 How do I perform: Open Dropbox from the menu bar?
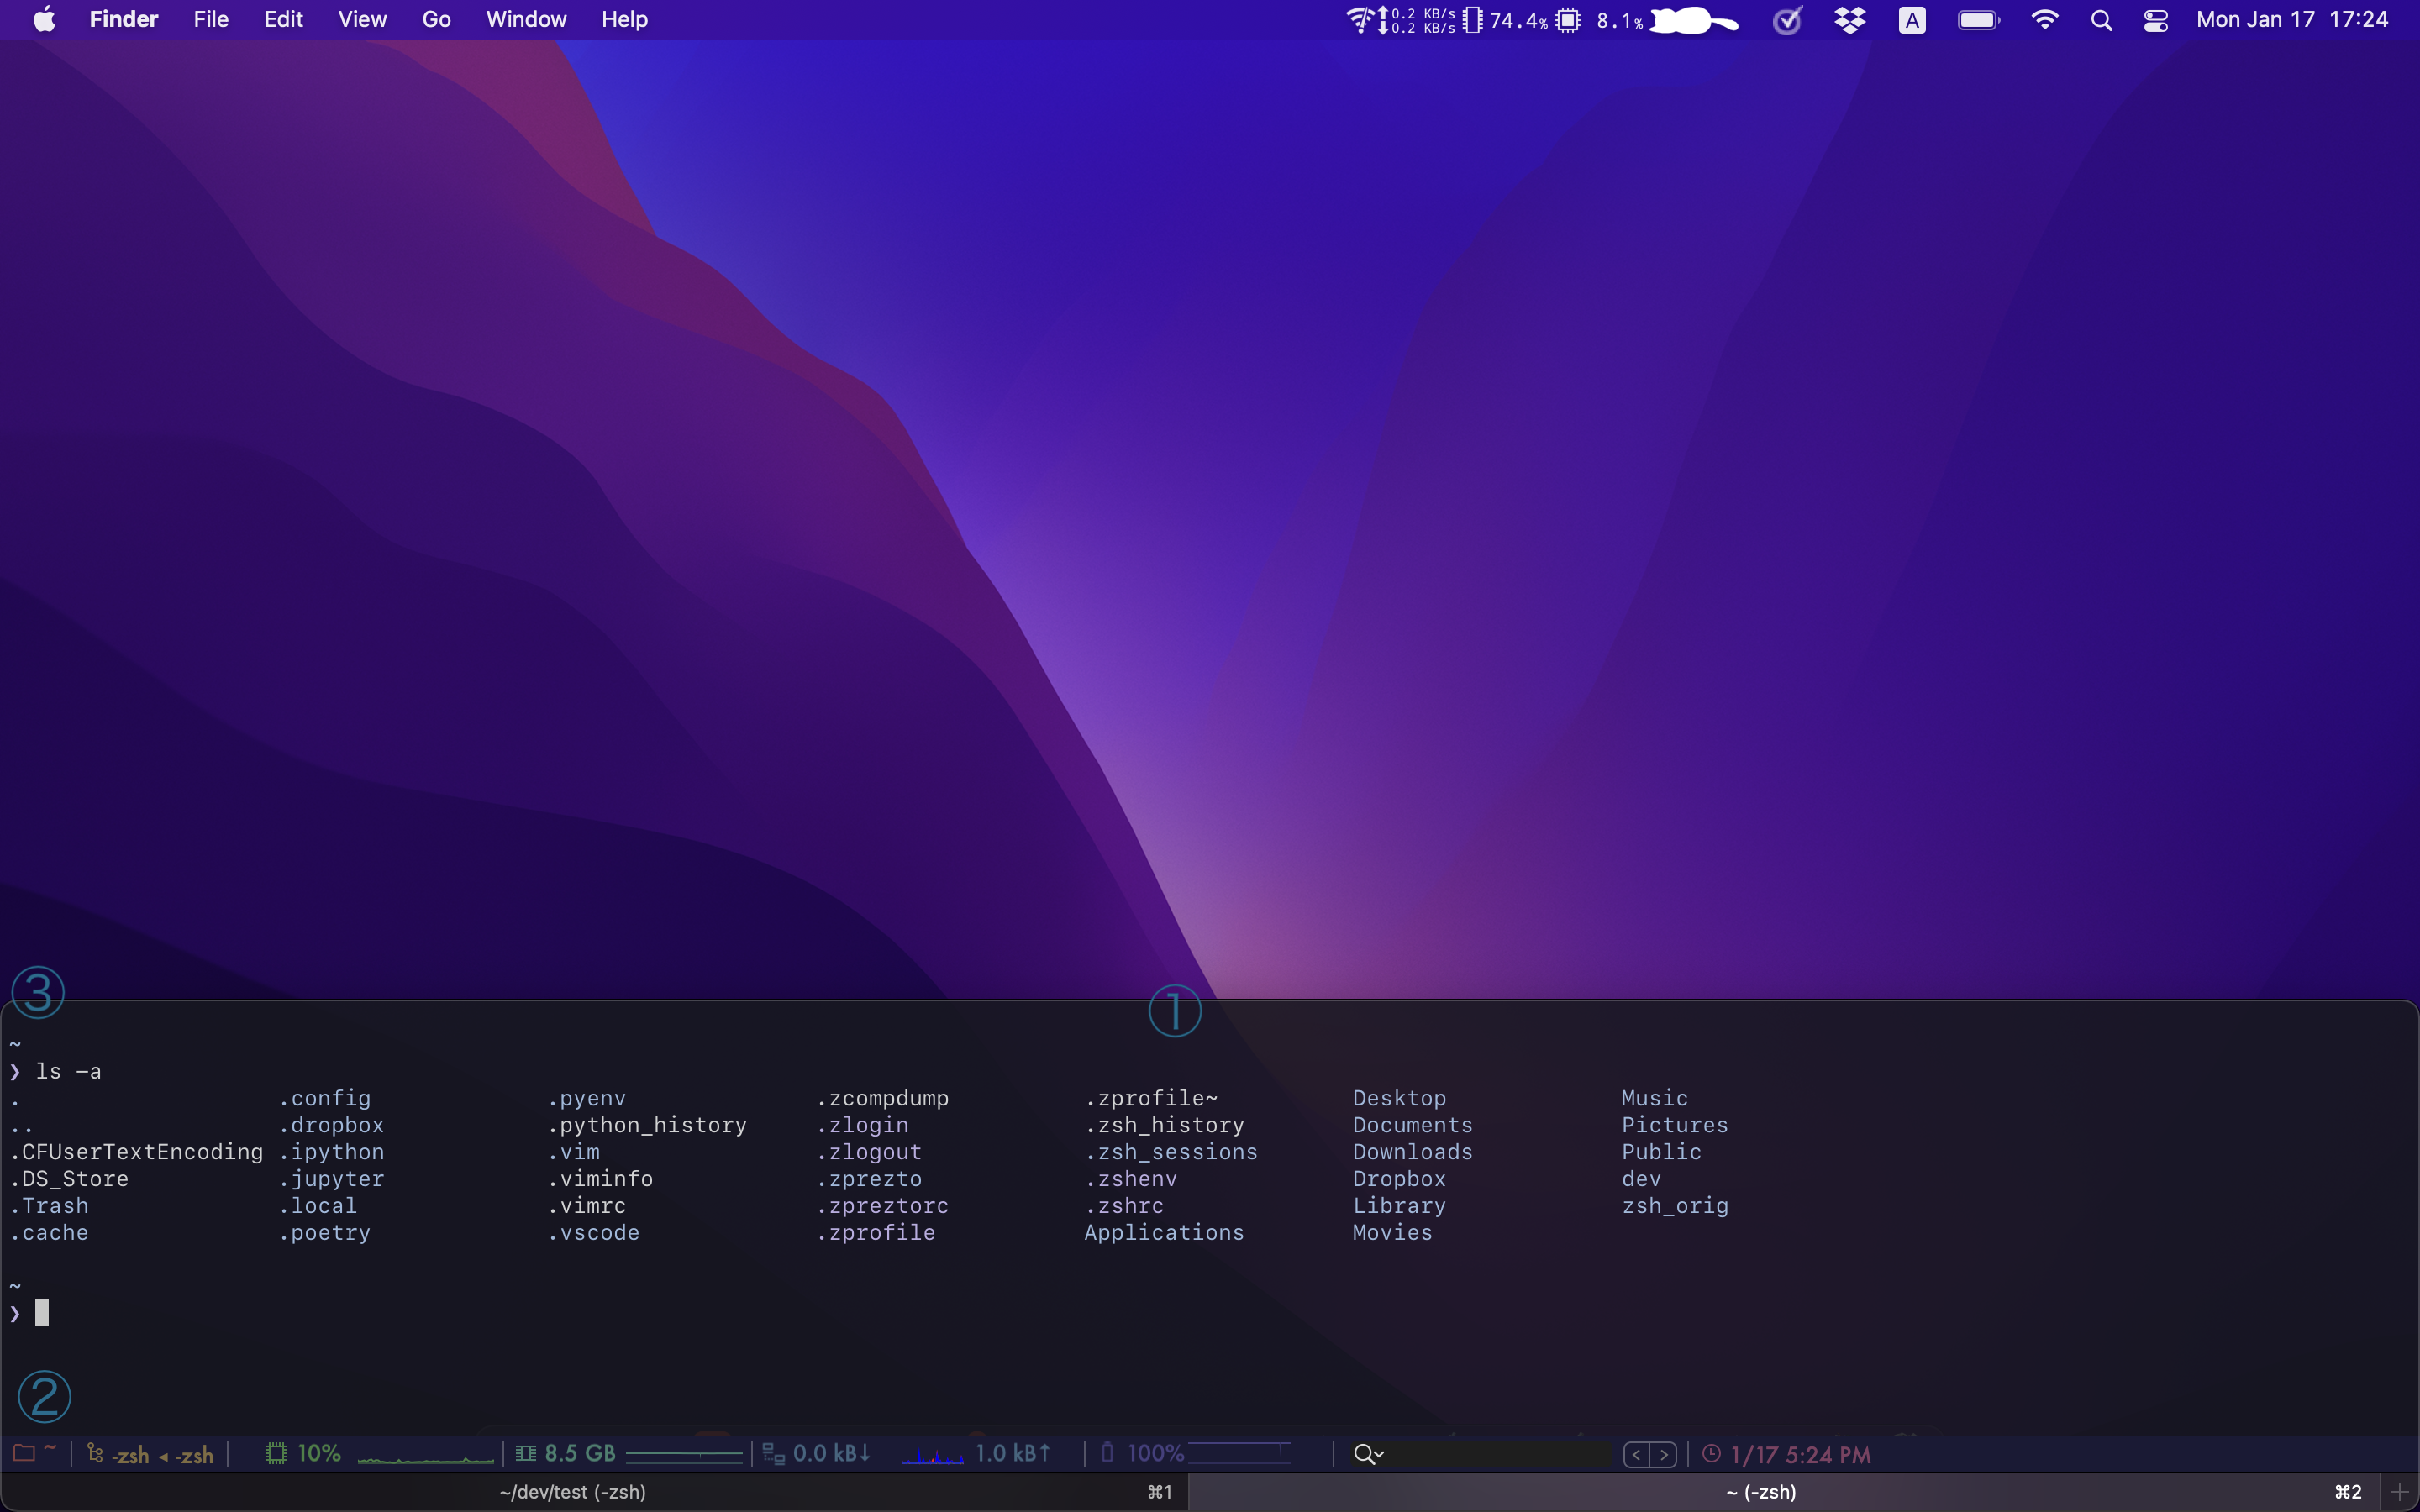click(x=1850, y=20)
